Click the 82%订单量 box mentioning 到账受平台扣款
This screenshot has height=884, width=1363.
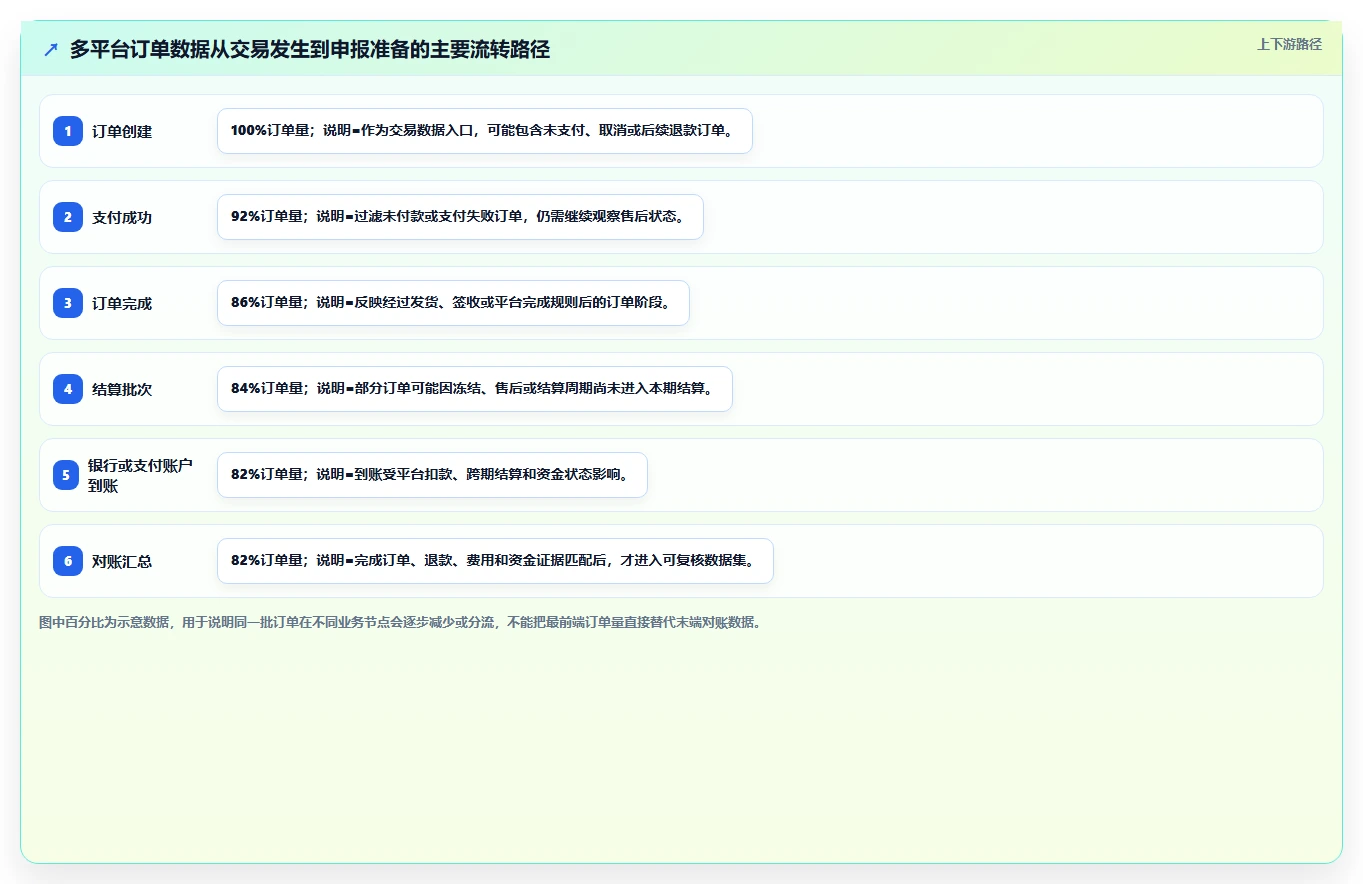(x=432, y=475)
